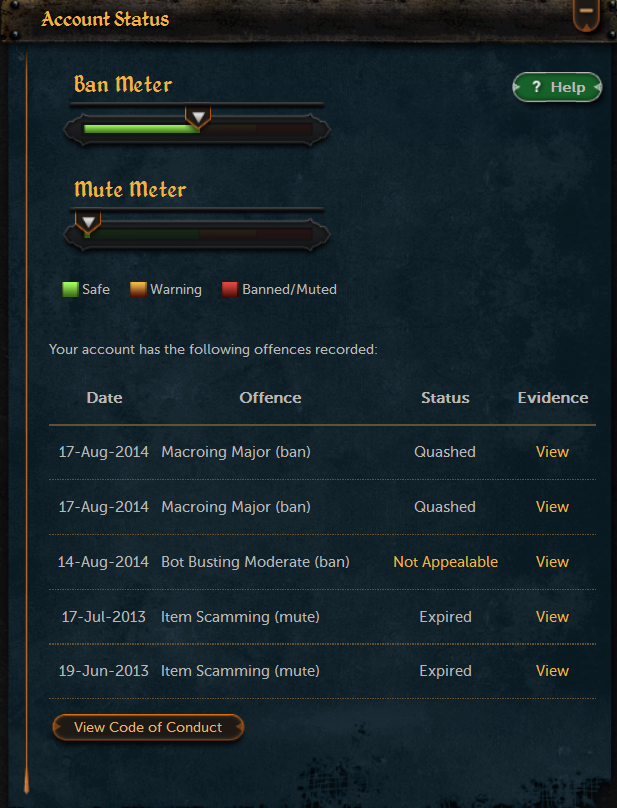Open the Help button
This screenshot has height=808, width=617.
point(557,87)
